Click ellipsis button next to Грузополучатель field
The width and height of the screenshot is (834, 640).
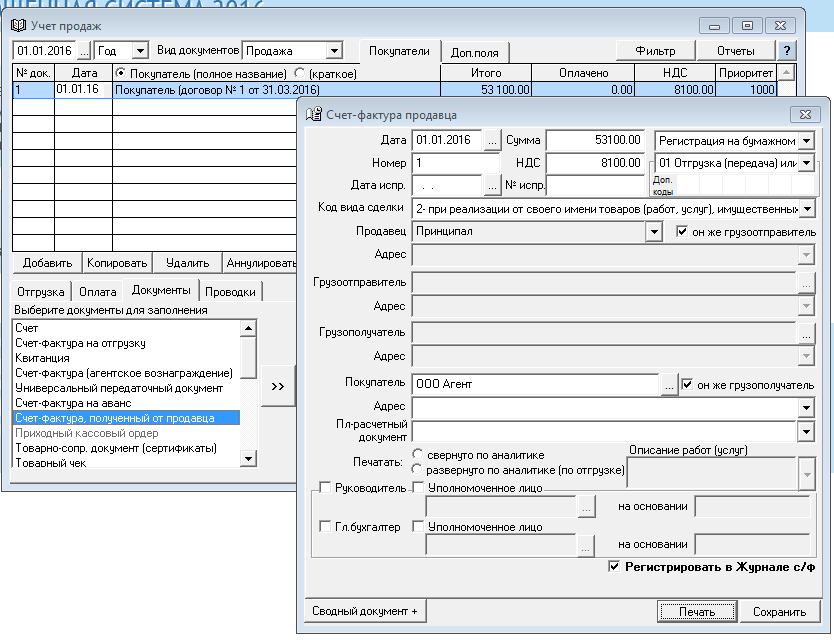(806, 333)
